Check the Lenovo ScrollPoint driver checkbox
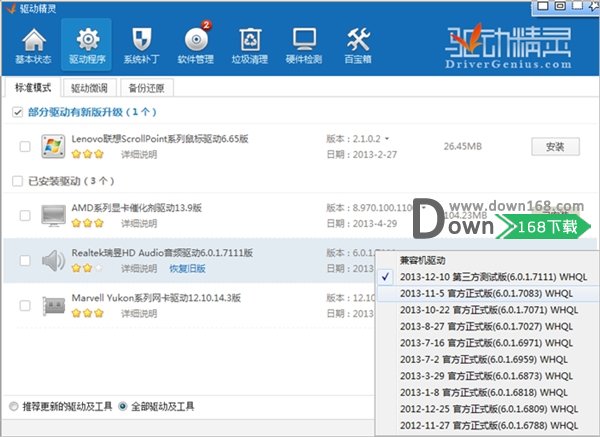The image size is (600, 437). pos(25,146)
